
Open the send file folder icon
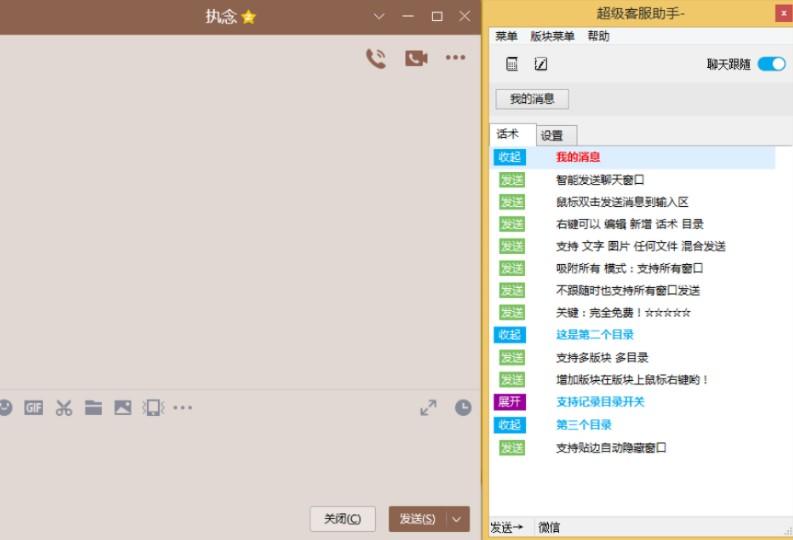click(93, 407)
